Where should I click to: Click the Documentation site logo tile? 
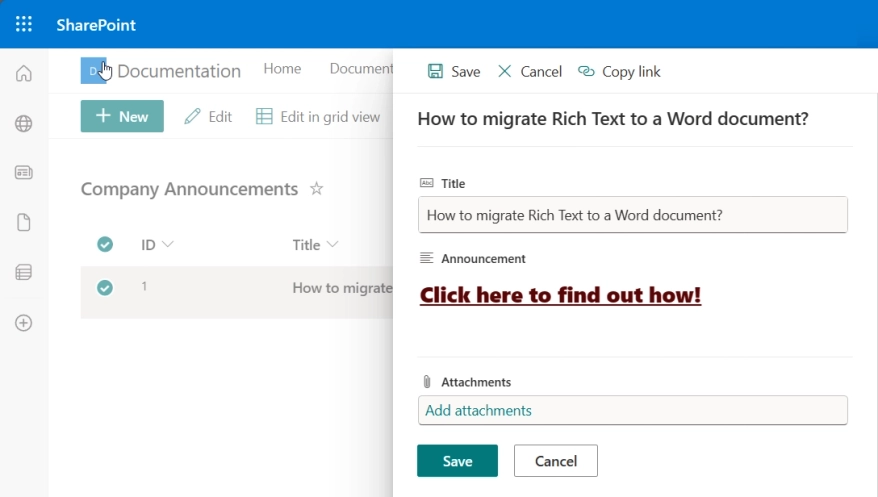(x=93, y=71)
